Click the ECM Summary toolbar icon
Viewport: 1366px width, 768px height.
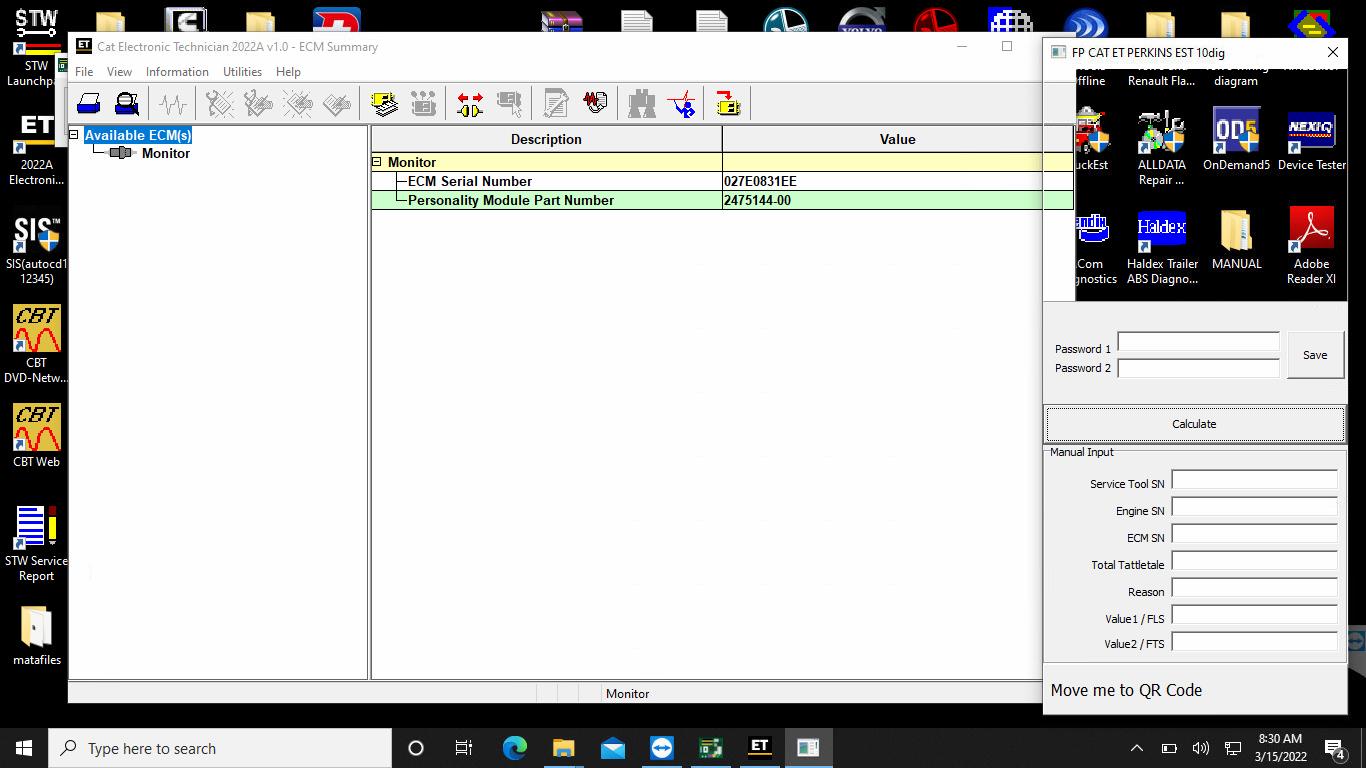click(384, 103)
